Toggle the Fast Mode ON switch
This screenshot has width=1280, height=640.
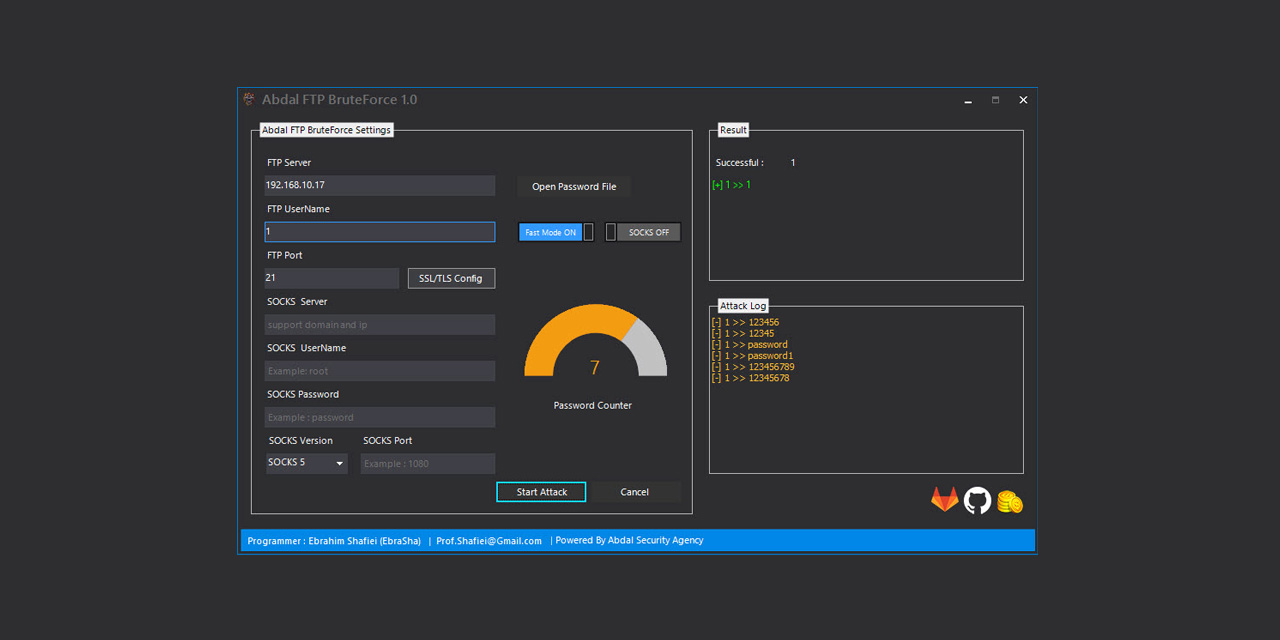tap(556, 232)
